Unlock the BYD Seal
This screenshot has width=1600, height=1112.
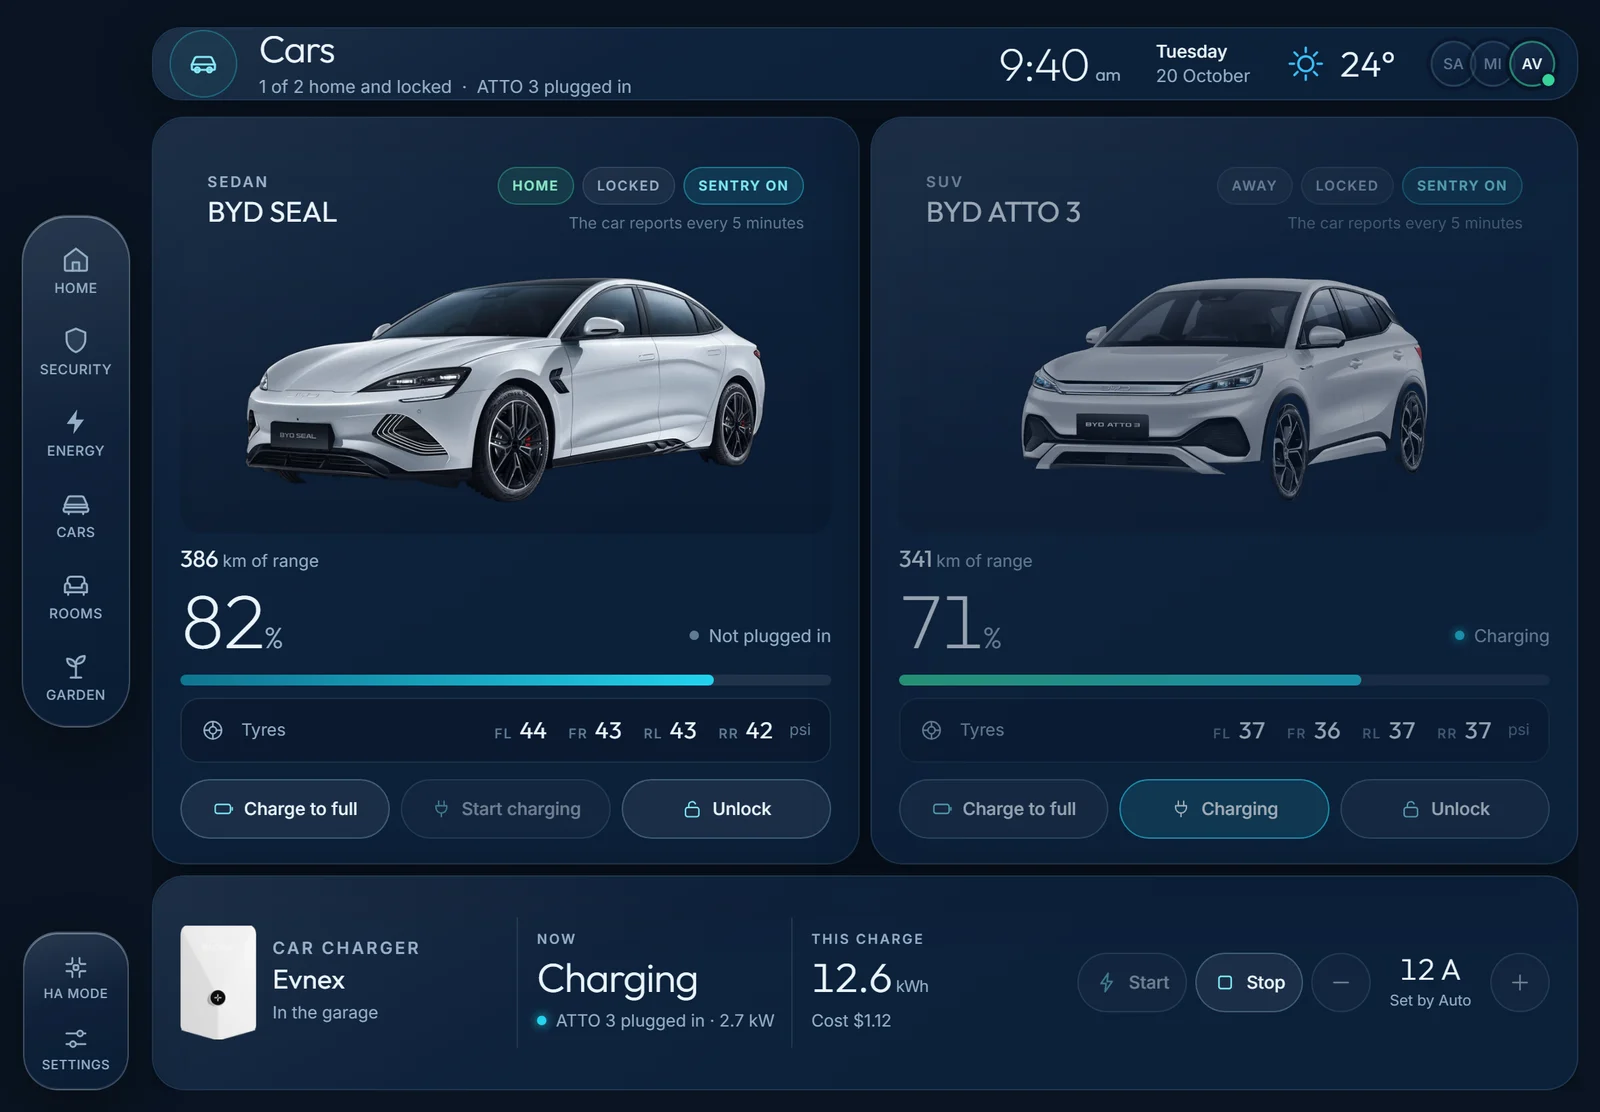(726, 809)
